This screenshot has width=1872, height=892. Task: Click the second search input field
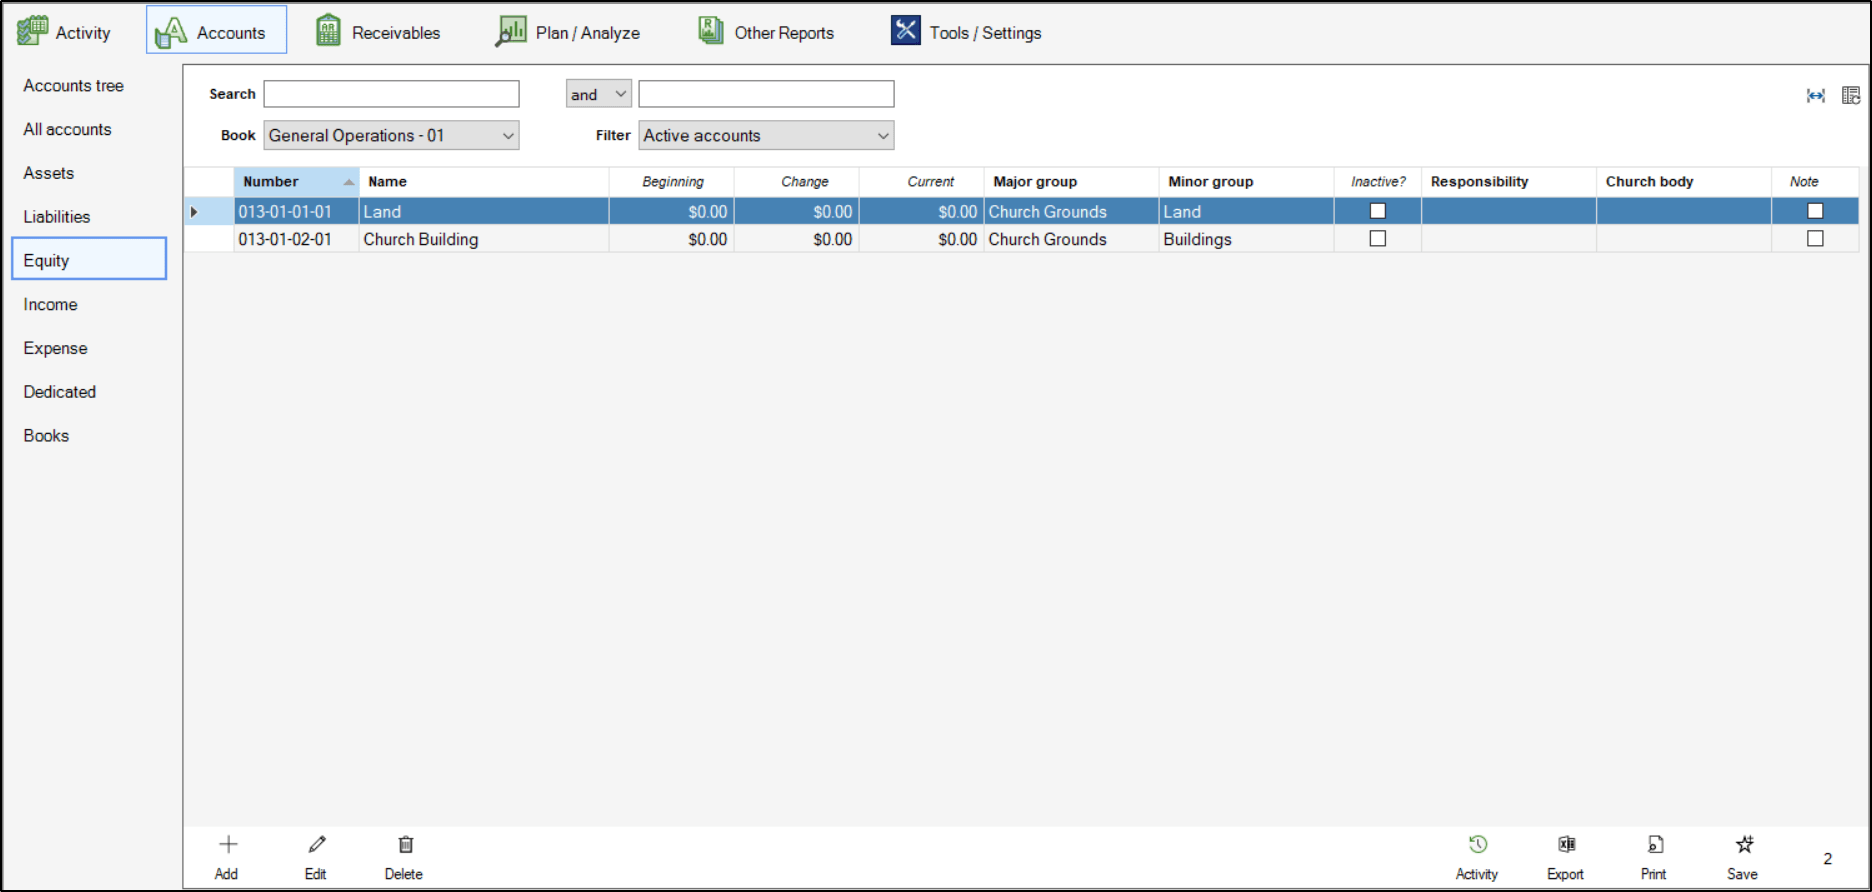766,94
